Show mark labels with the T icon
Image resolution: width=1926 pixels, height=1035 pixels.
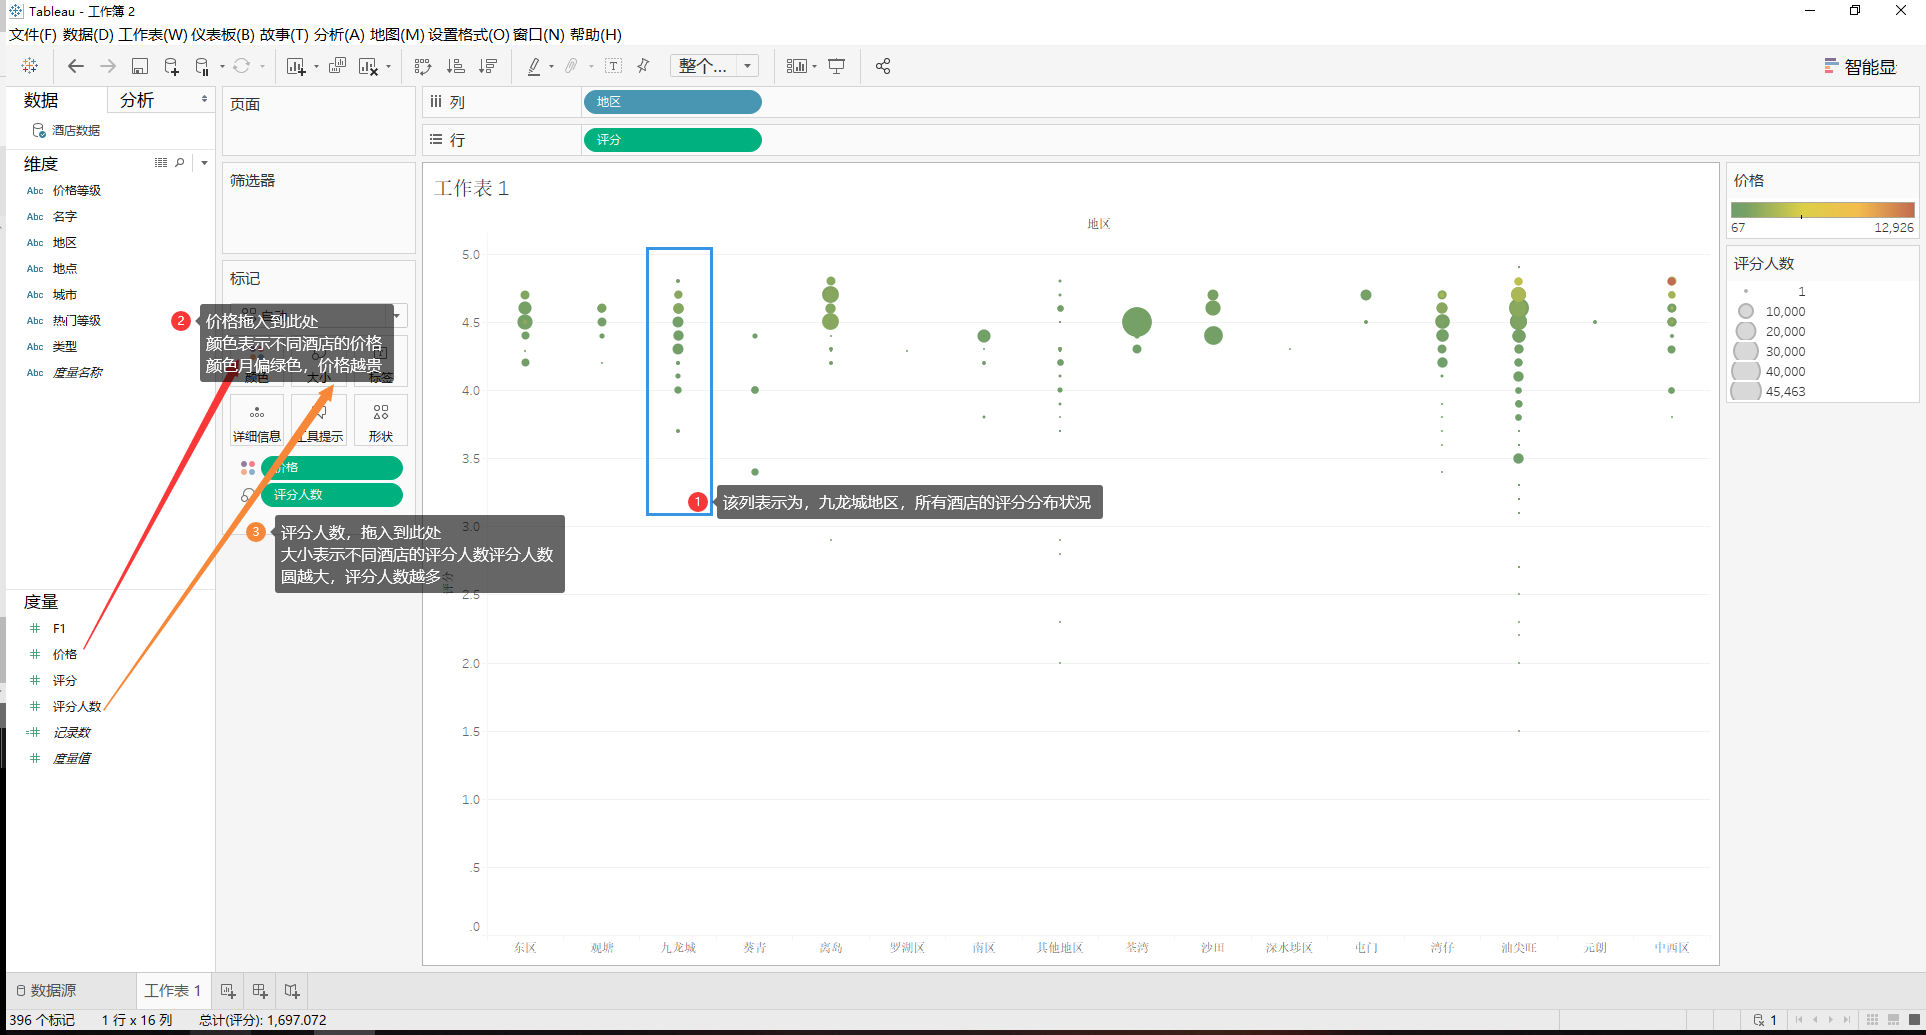click(614, 66)
